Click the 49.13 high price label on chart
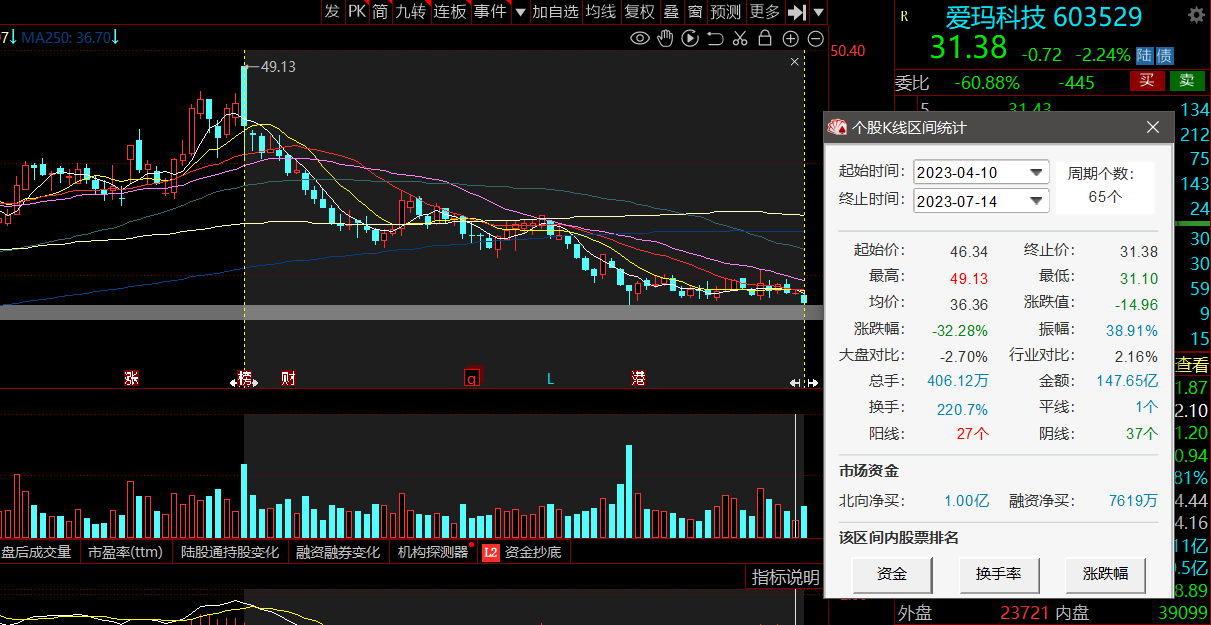This screenshot has height=625, width=1211. (x=278, y=66)
